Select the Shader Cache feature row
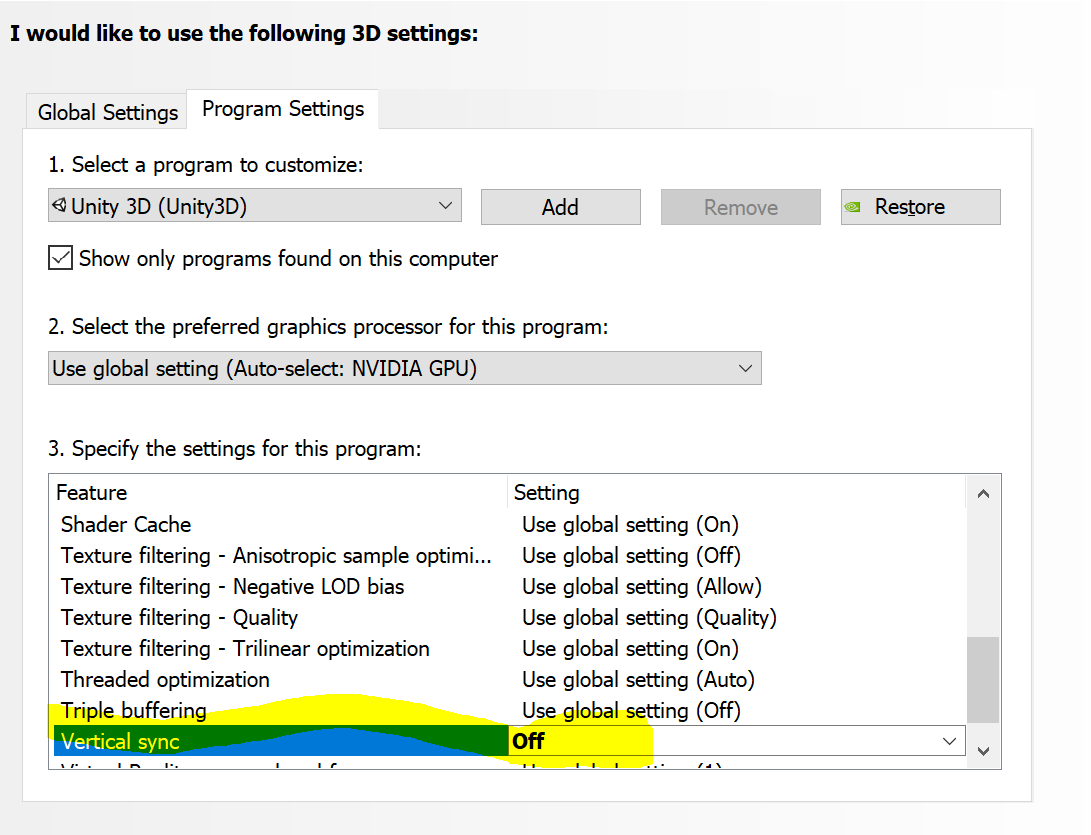Viewport: 1091px width, 835px height. pos(126,524)
